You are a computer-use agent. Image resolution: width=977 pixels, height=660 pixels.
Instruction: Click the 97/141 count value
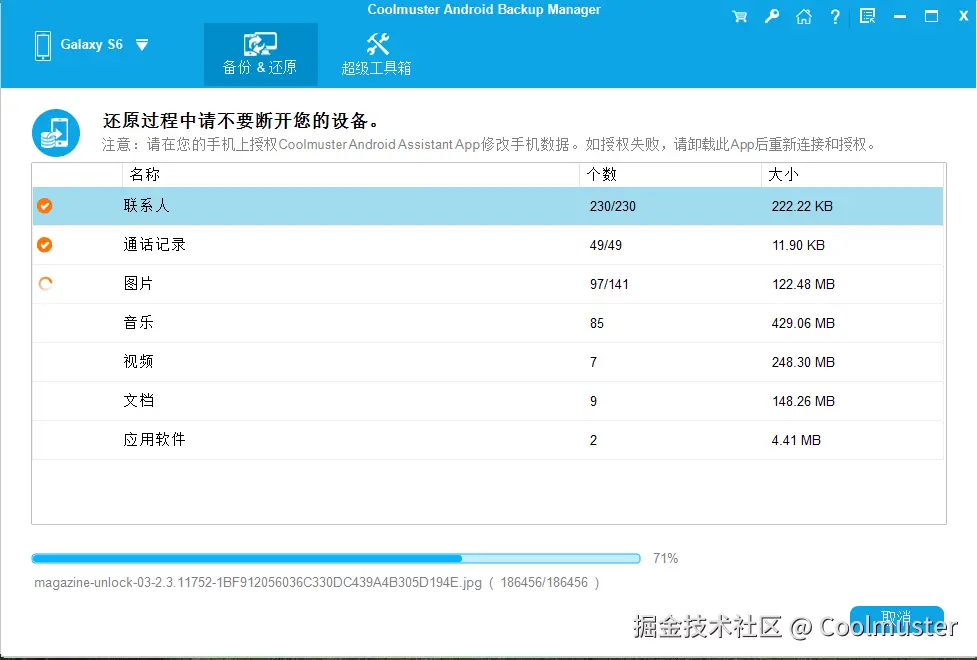[609, 284]
